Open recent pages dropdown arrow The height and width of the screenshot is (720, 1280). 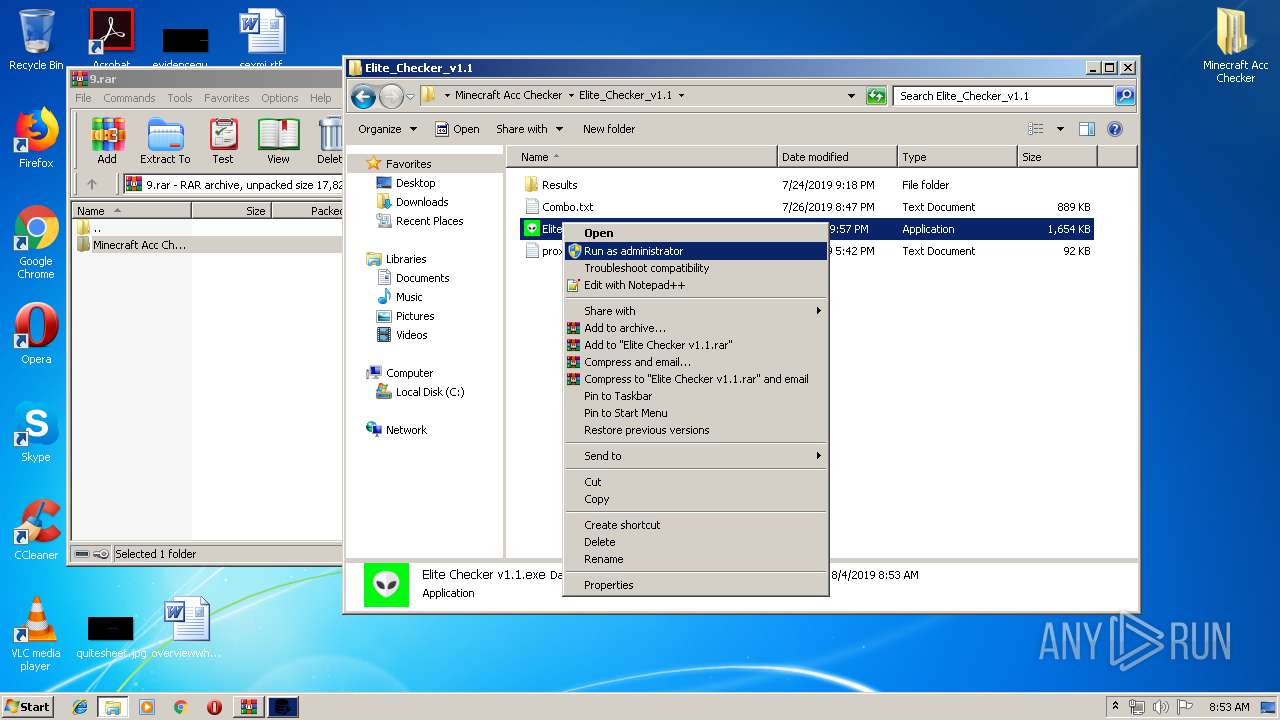(410, 96)
